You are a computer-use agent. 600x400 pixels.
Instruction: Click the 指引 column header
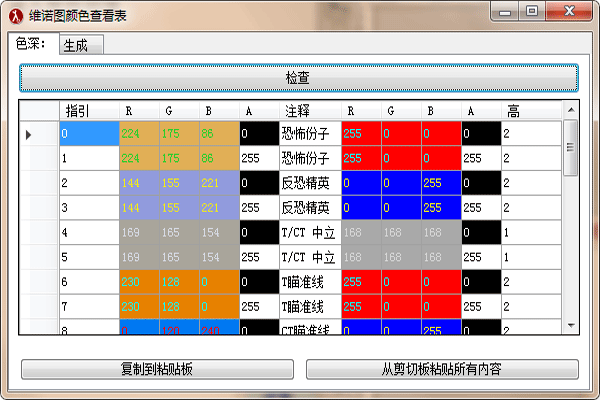pos(89,111)
